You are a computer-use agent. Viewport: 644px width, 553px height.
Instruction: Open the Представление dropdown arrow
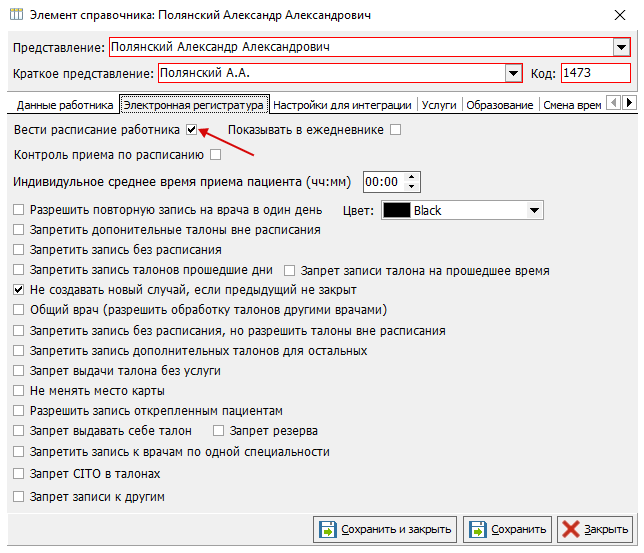coord(621,47)
